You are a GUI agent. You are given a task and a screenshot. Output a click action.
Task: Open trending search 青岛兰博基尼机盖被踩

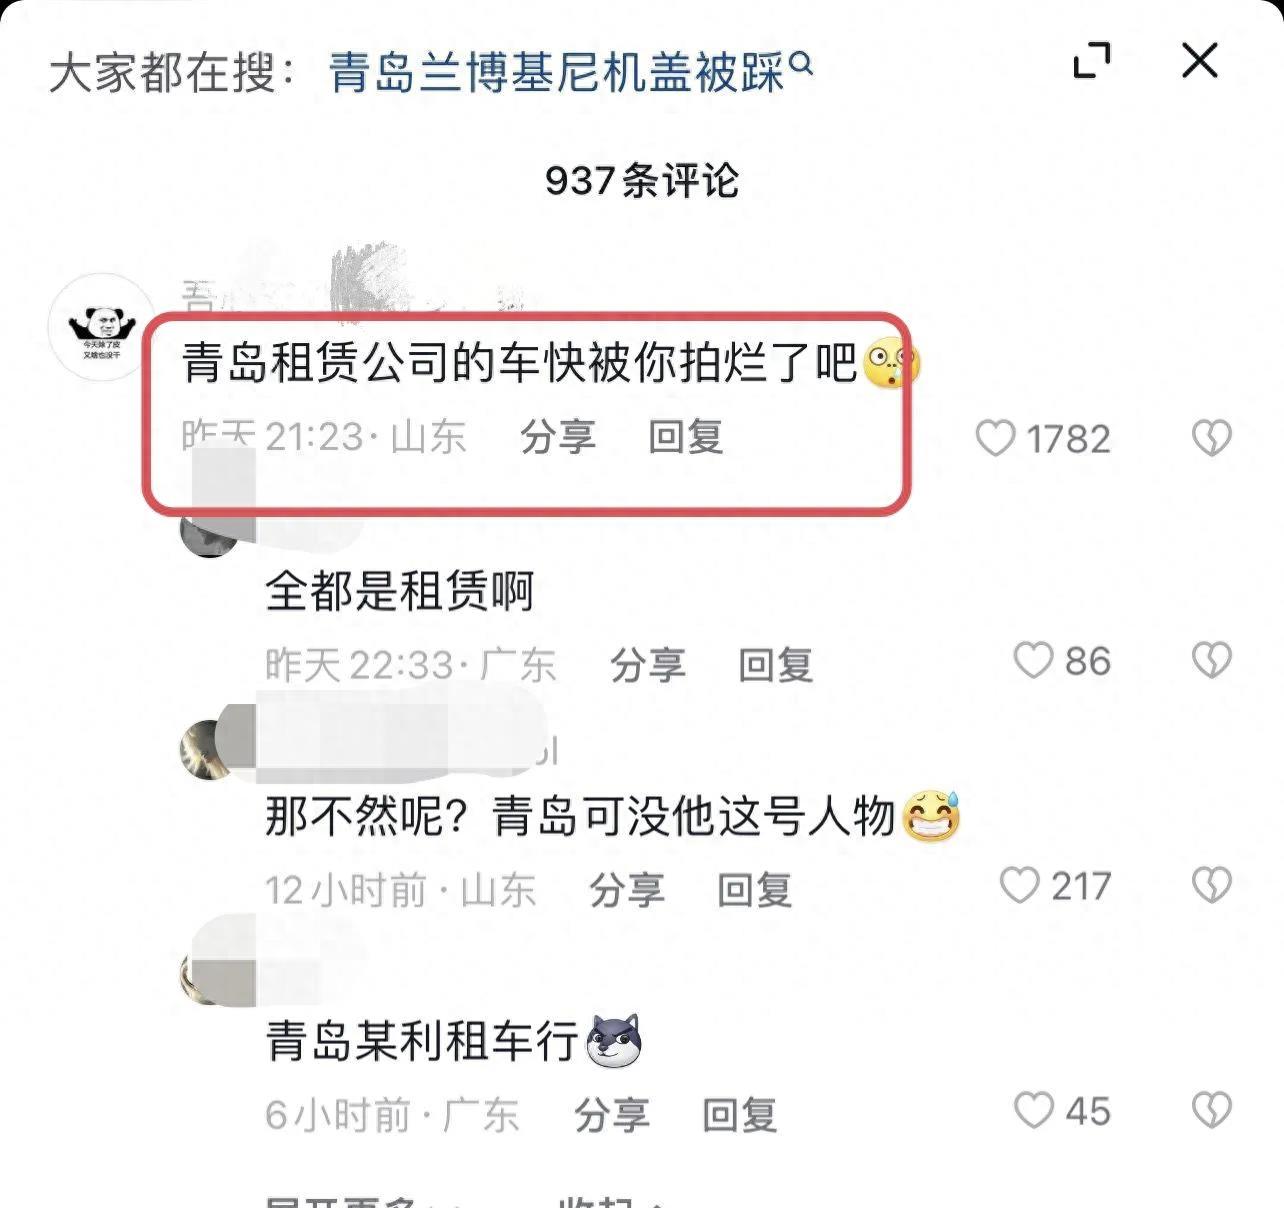tap(570, 72)
